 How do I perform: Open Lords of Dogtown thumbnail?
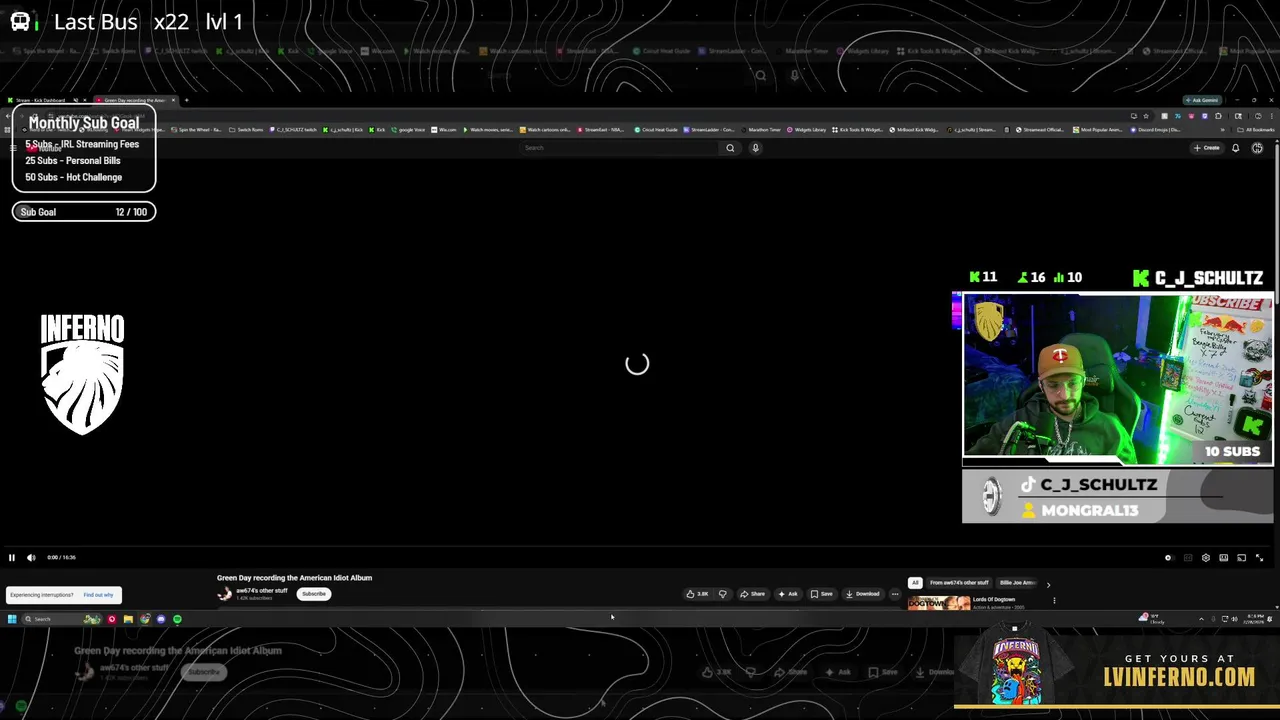[x=939, y=603]
